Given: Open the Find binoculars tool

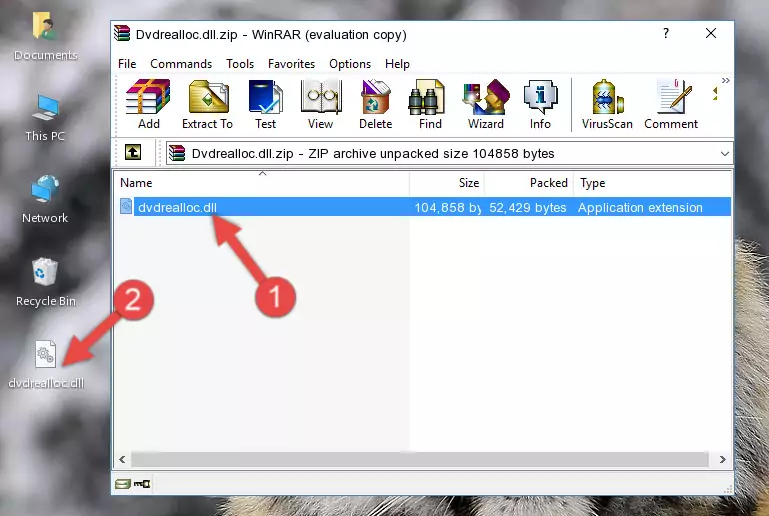Looking at the screenshot, I should click(x=430, y=104).
